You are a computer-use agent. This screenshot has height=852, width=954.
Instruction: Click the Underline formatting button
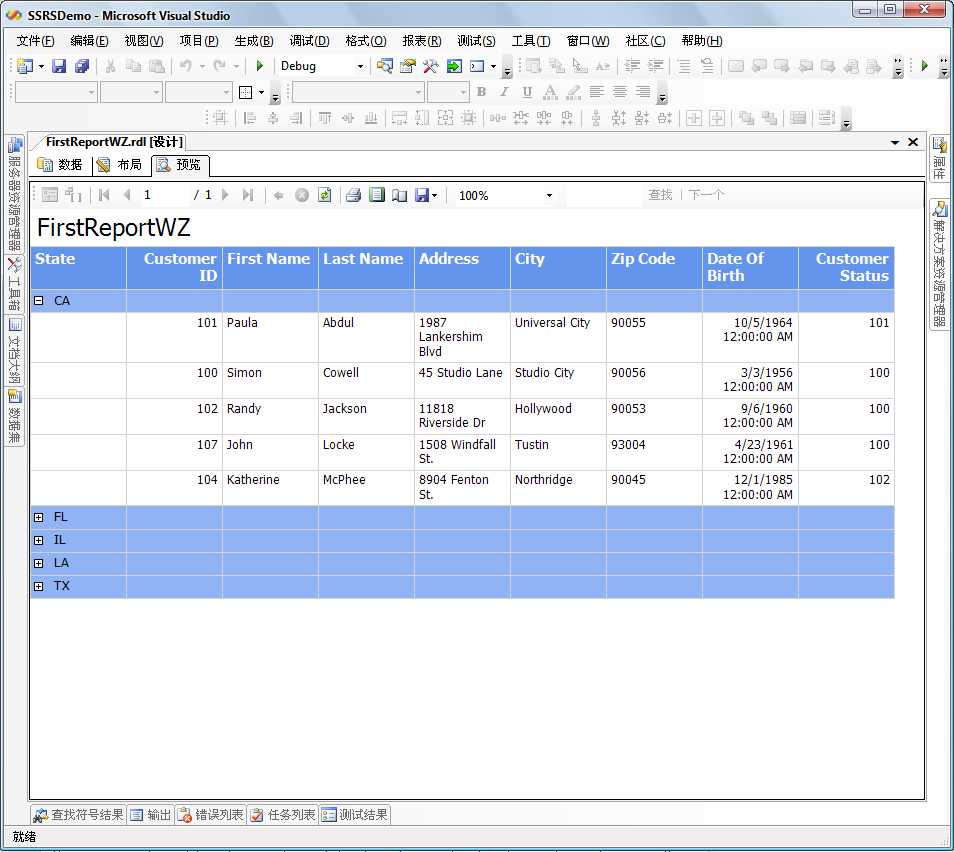(x=527, y=92)
